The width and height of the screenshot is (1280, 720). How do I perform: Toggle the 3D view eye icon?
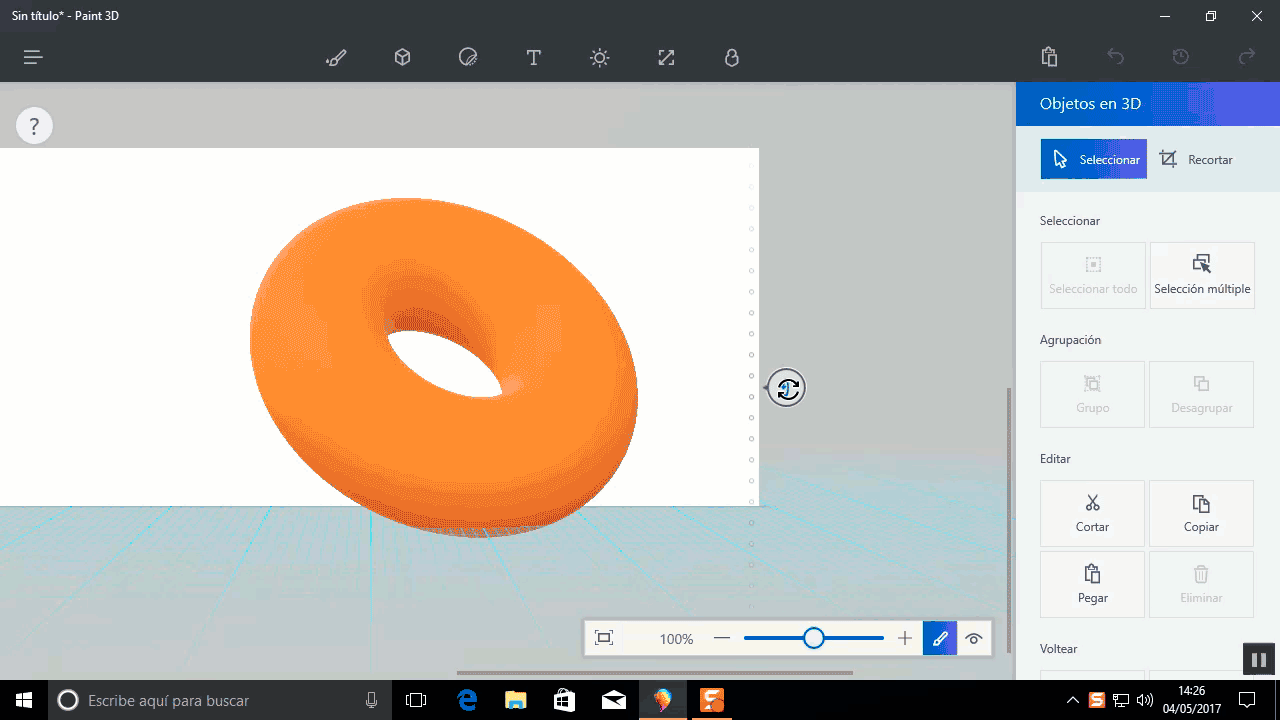[974, 638]
